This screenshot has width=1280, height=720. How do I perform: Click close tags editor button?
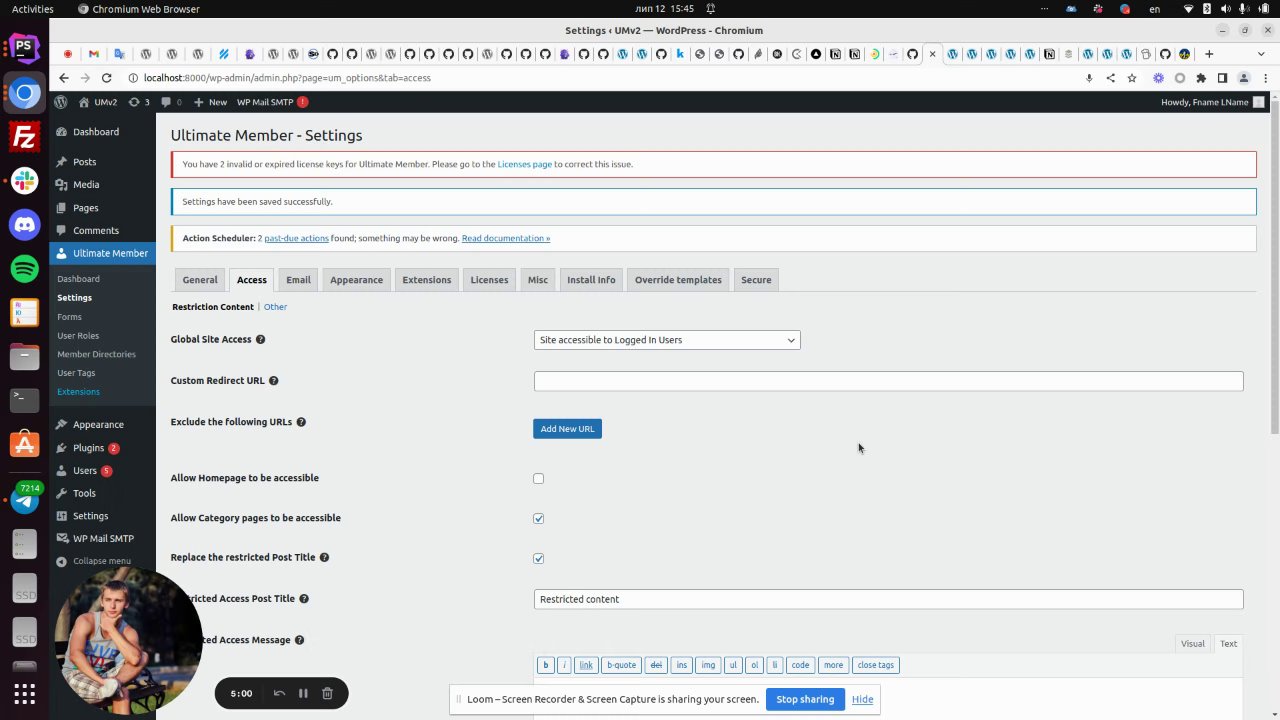click(876, 665)
